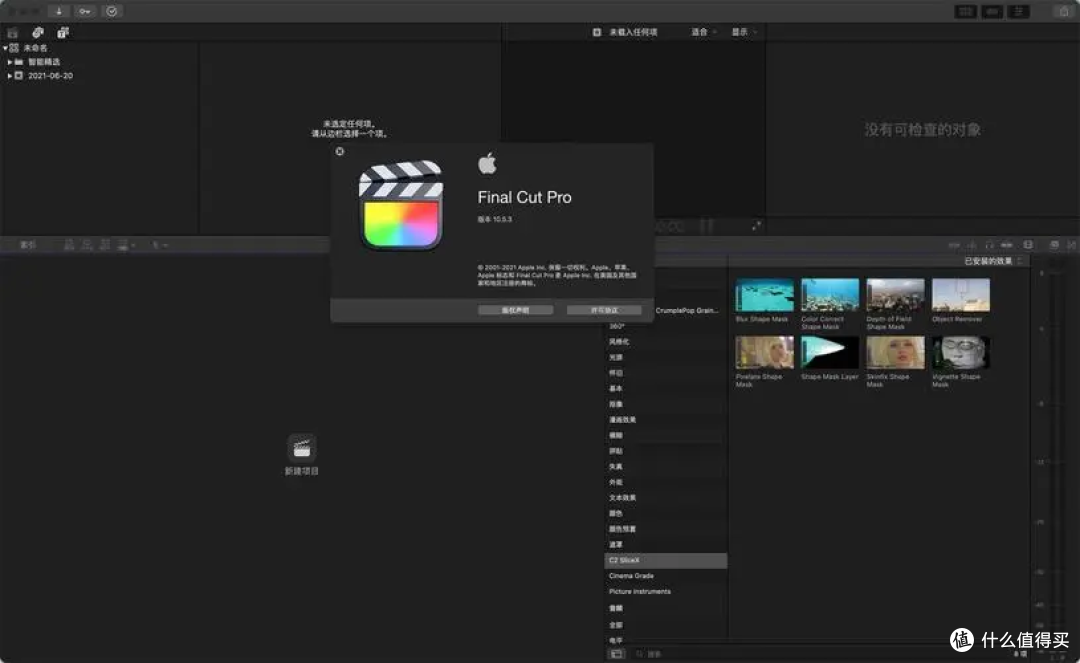Open the titles and generators sidebar icon
This screenshot has height=663, width=1080.
tap(63, 32)
